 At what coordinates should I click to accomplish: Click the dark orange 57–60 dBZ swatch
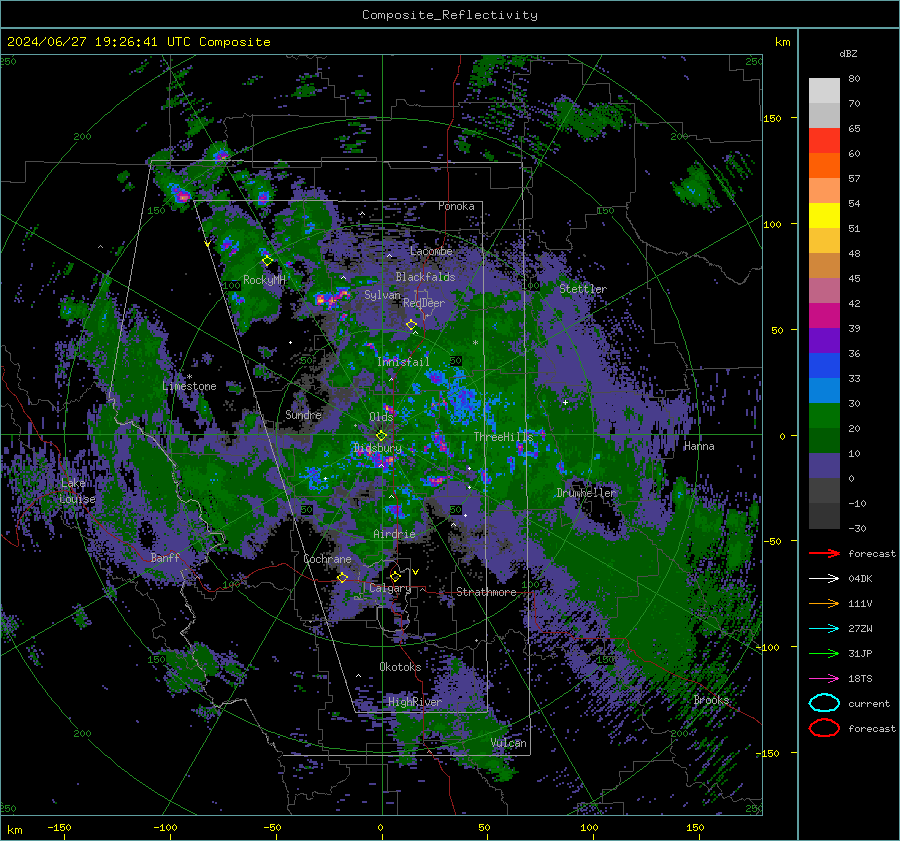point(824,166)
